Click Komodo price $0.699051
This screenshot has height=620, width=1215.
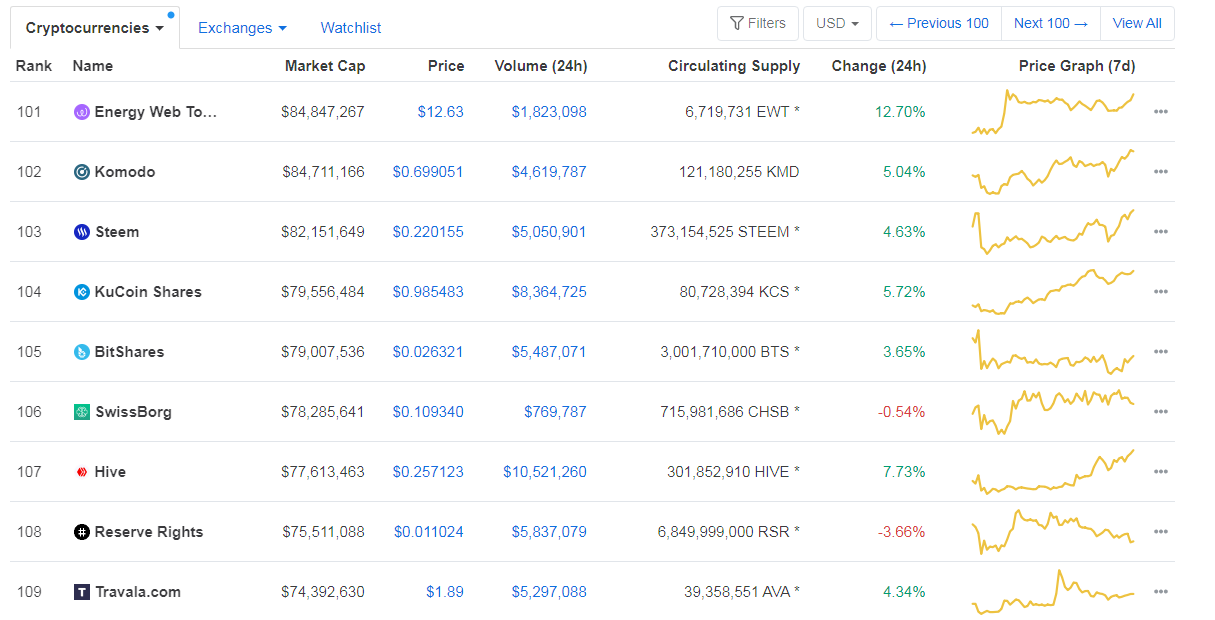(x=428, y=172)
